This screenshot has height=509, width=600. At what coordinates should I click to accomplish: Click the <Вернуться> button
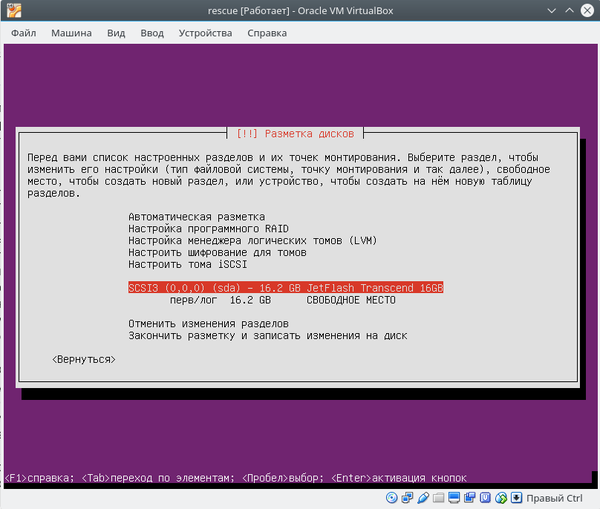84,359
